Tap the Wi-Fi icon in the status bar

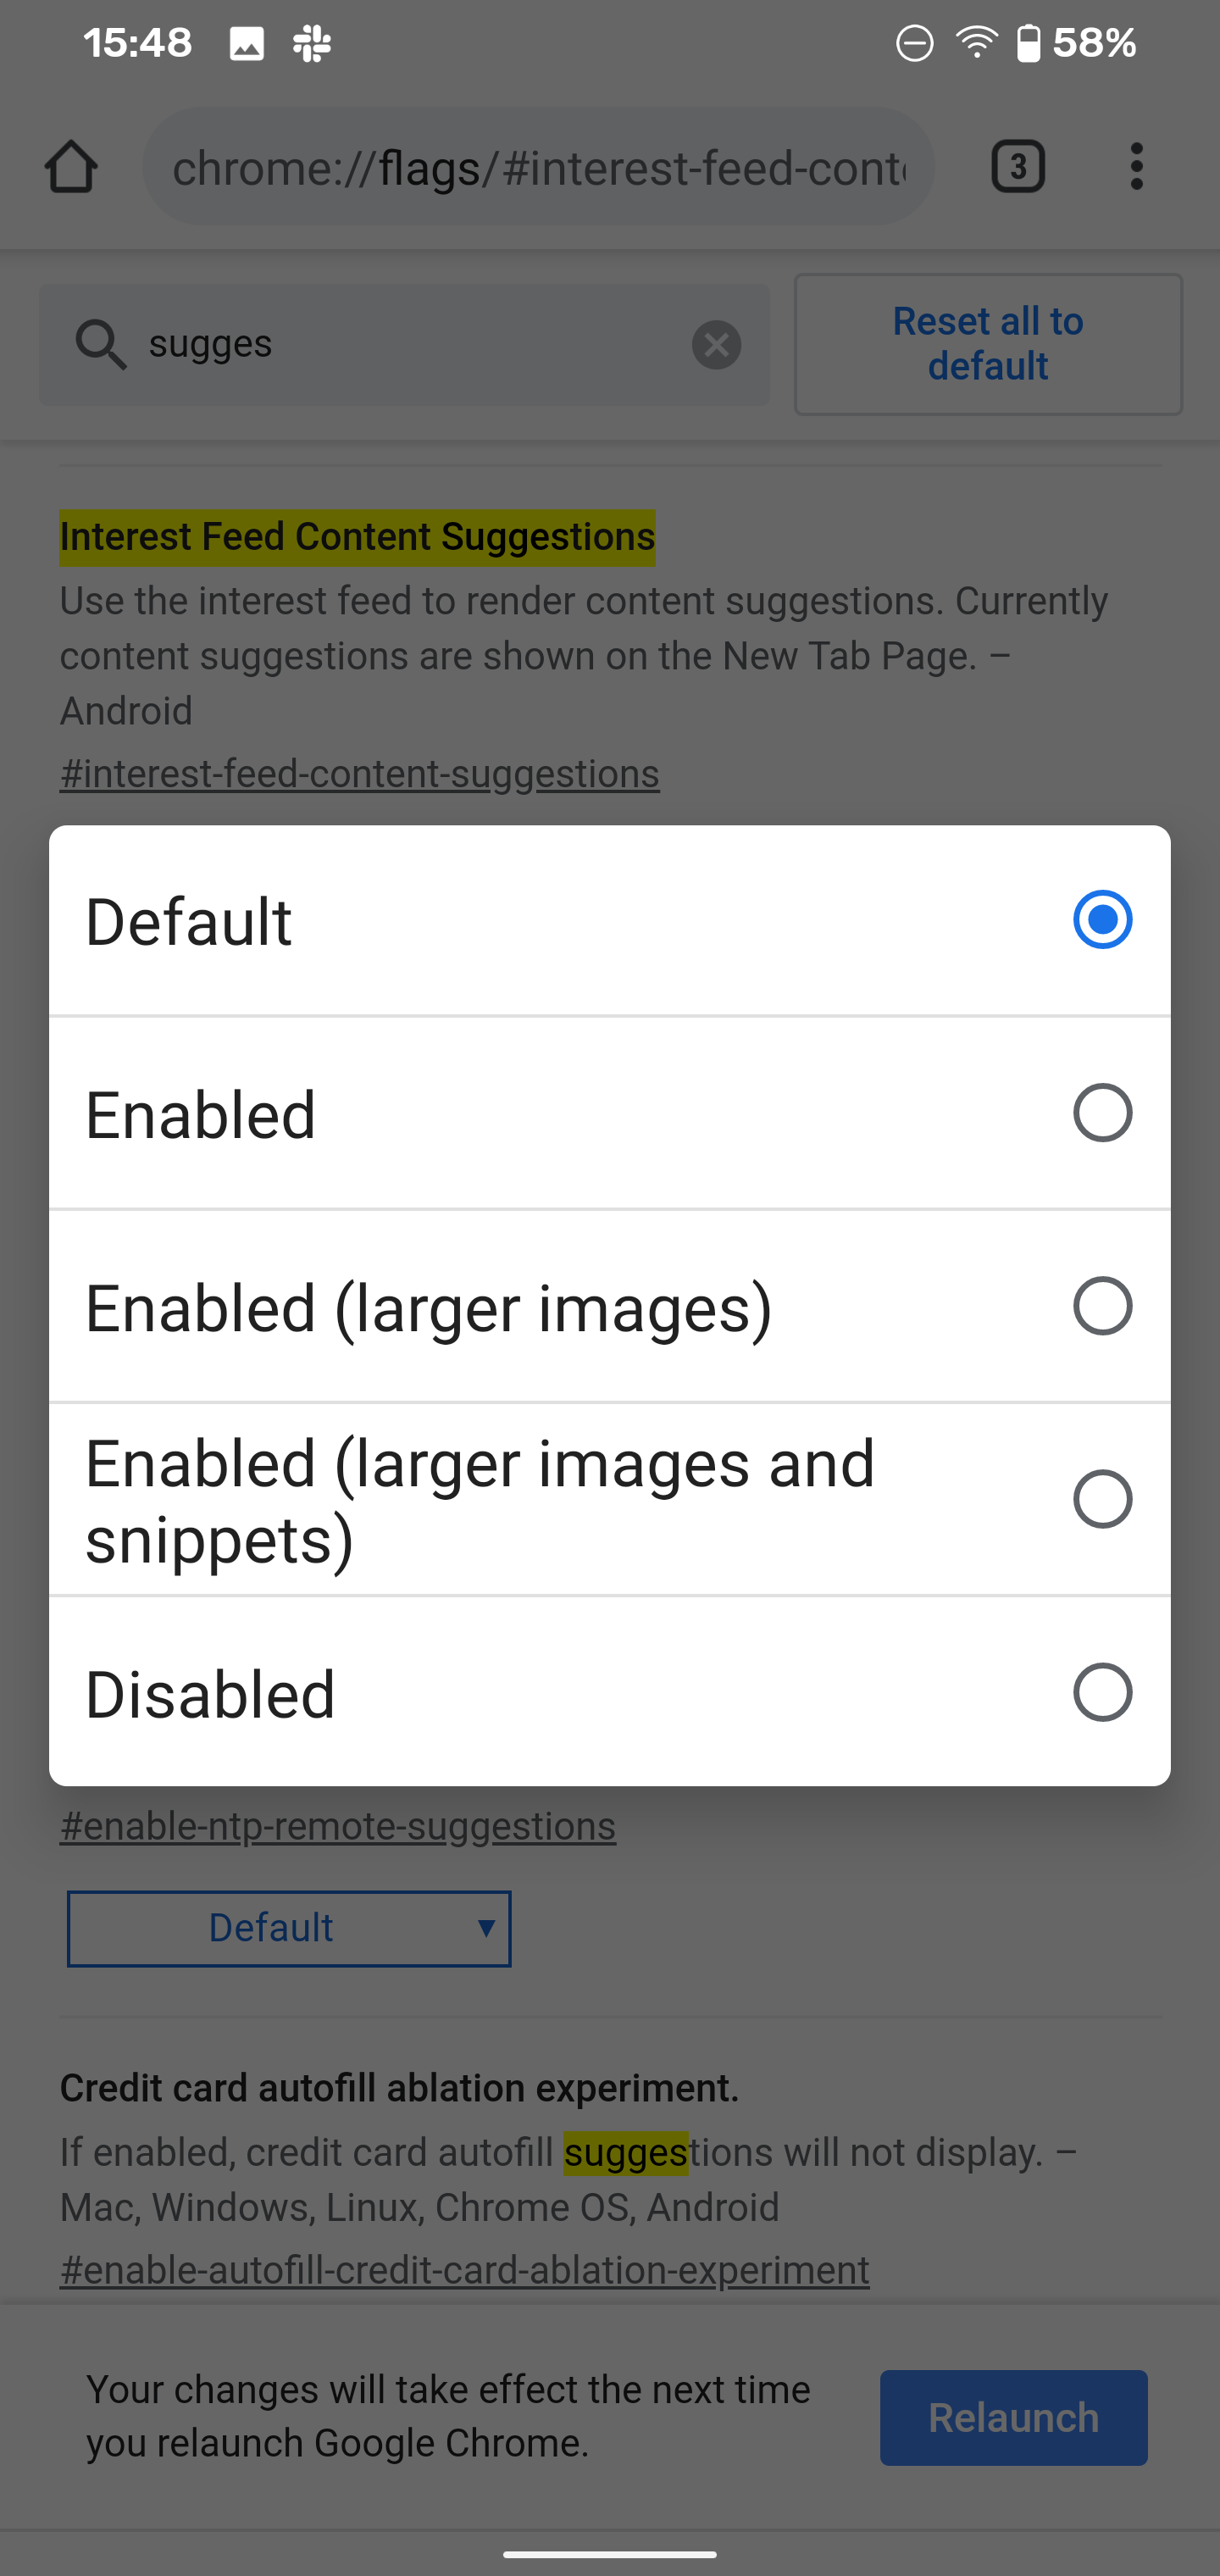(974, 42)
